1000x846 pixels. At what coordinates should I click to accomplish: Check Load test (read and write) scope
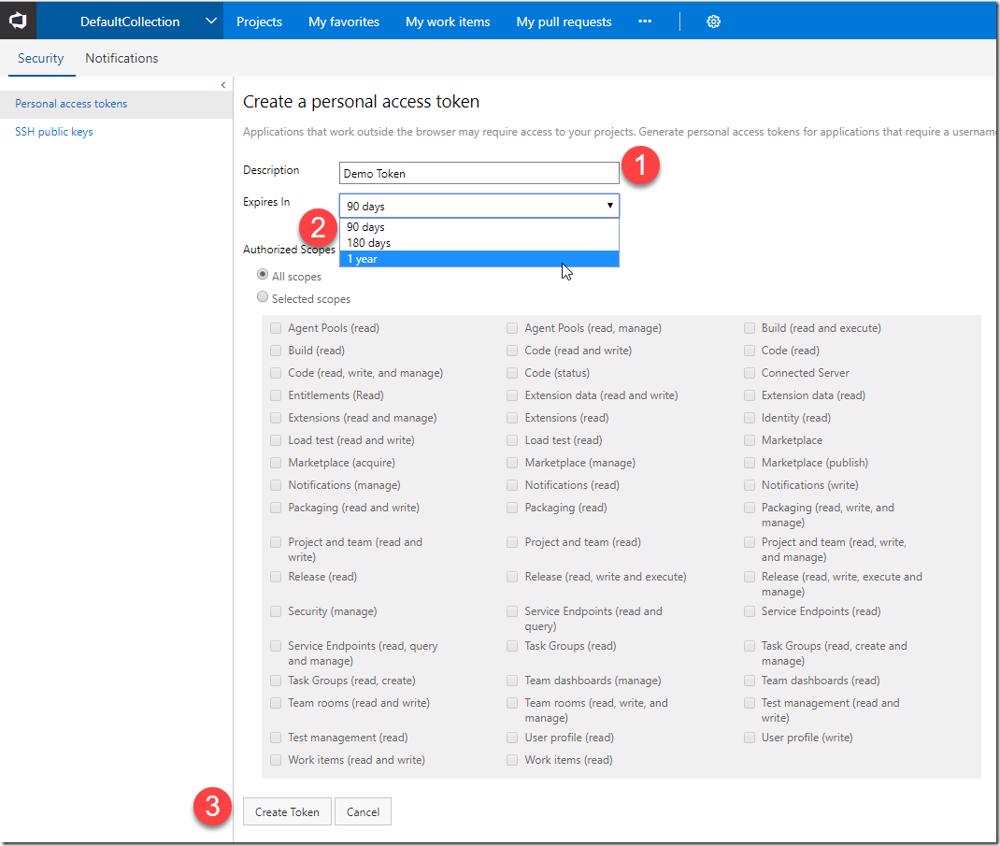(x=276, y=440)
